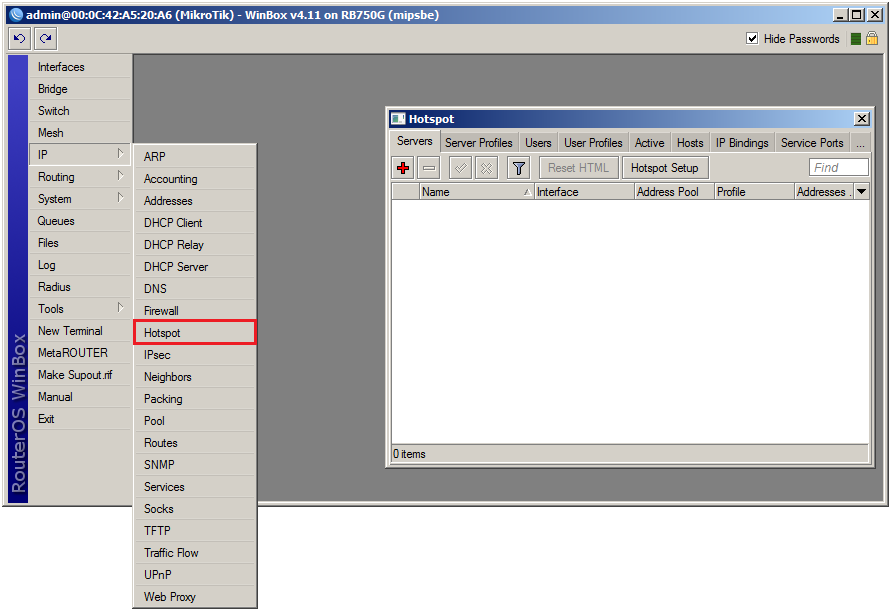Click the yellow padlock icon
Screen dimensions: 890x611
click(x=871, y=39)
